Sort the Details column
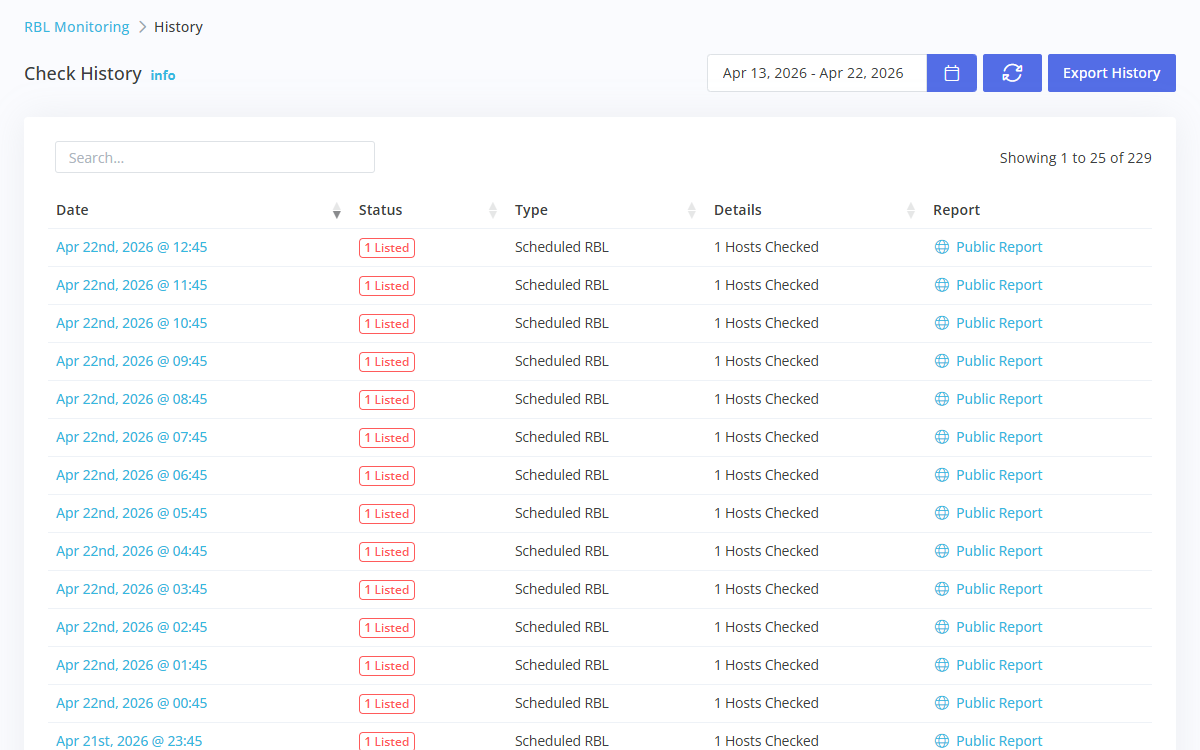Viewport: 1200px width, 750px height. 910,211
